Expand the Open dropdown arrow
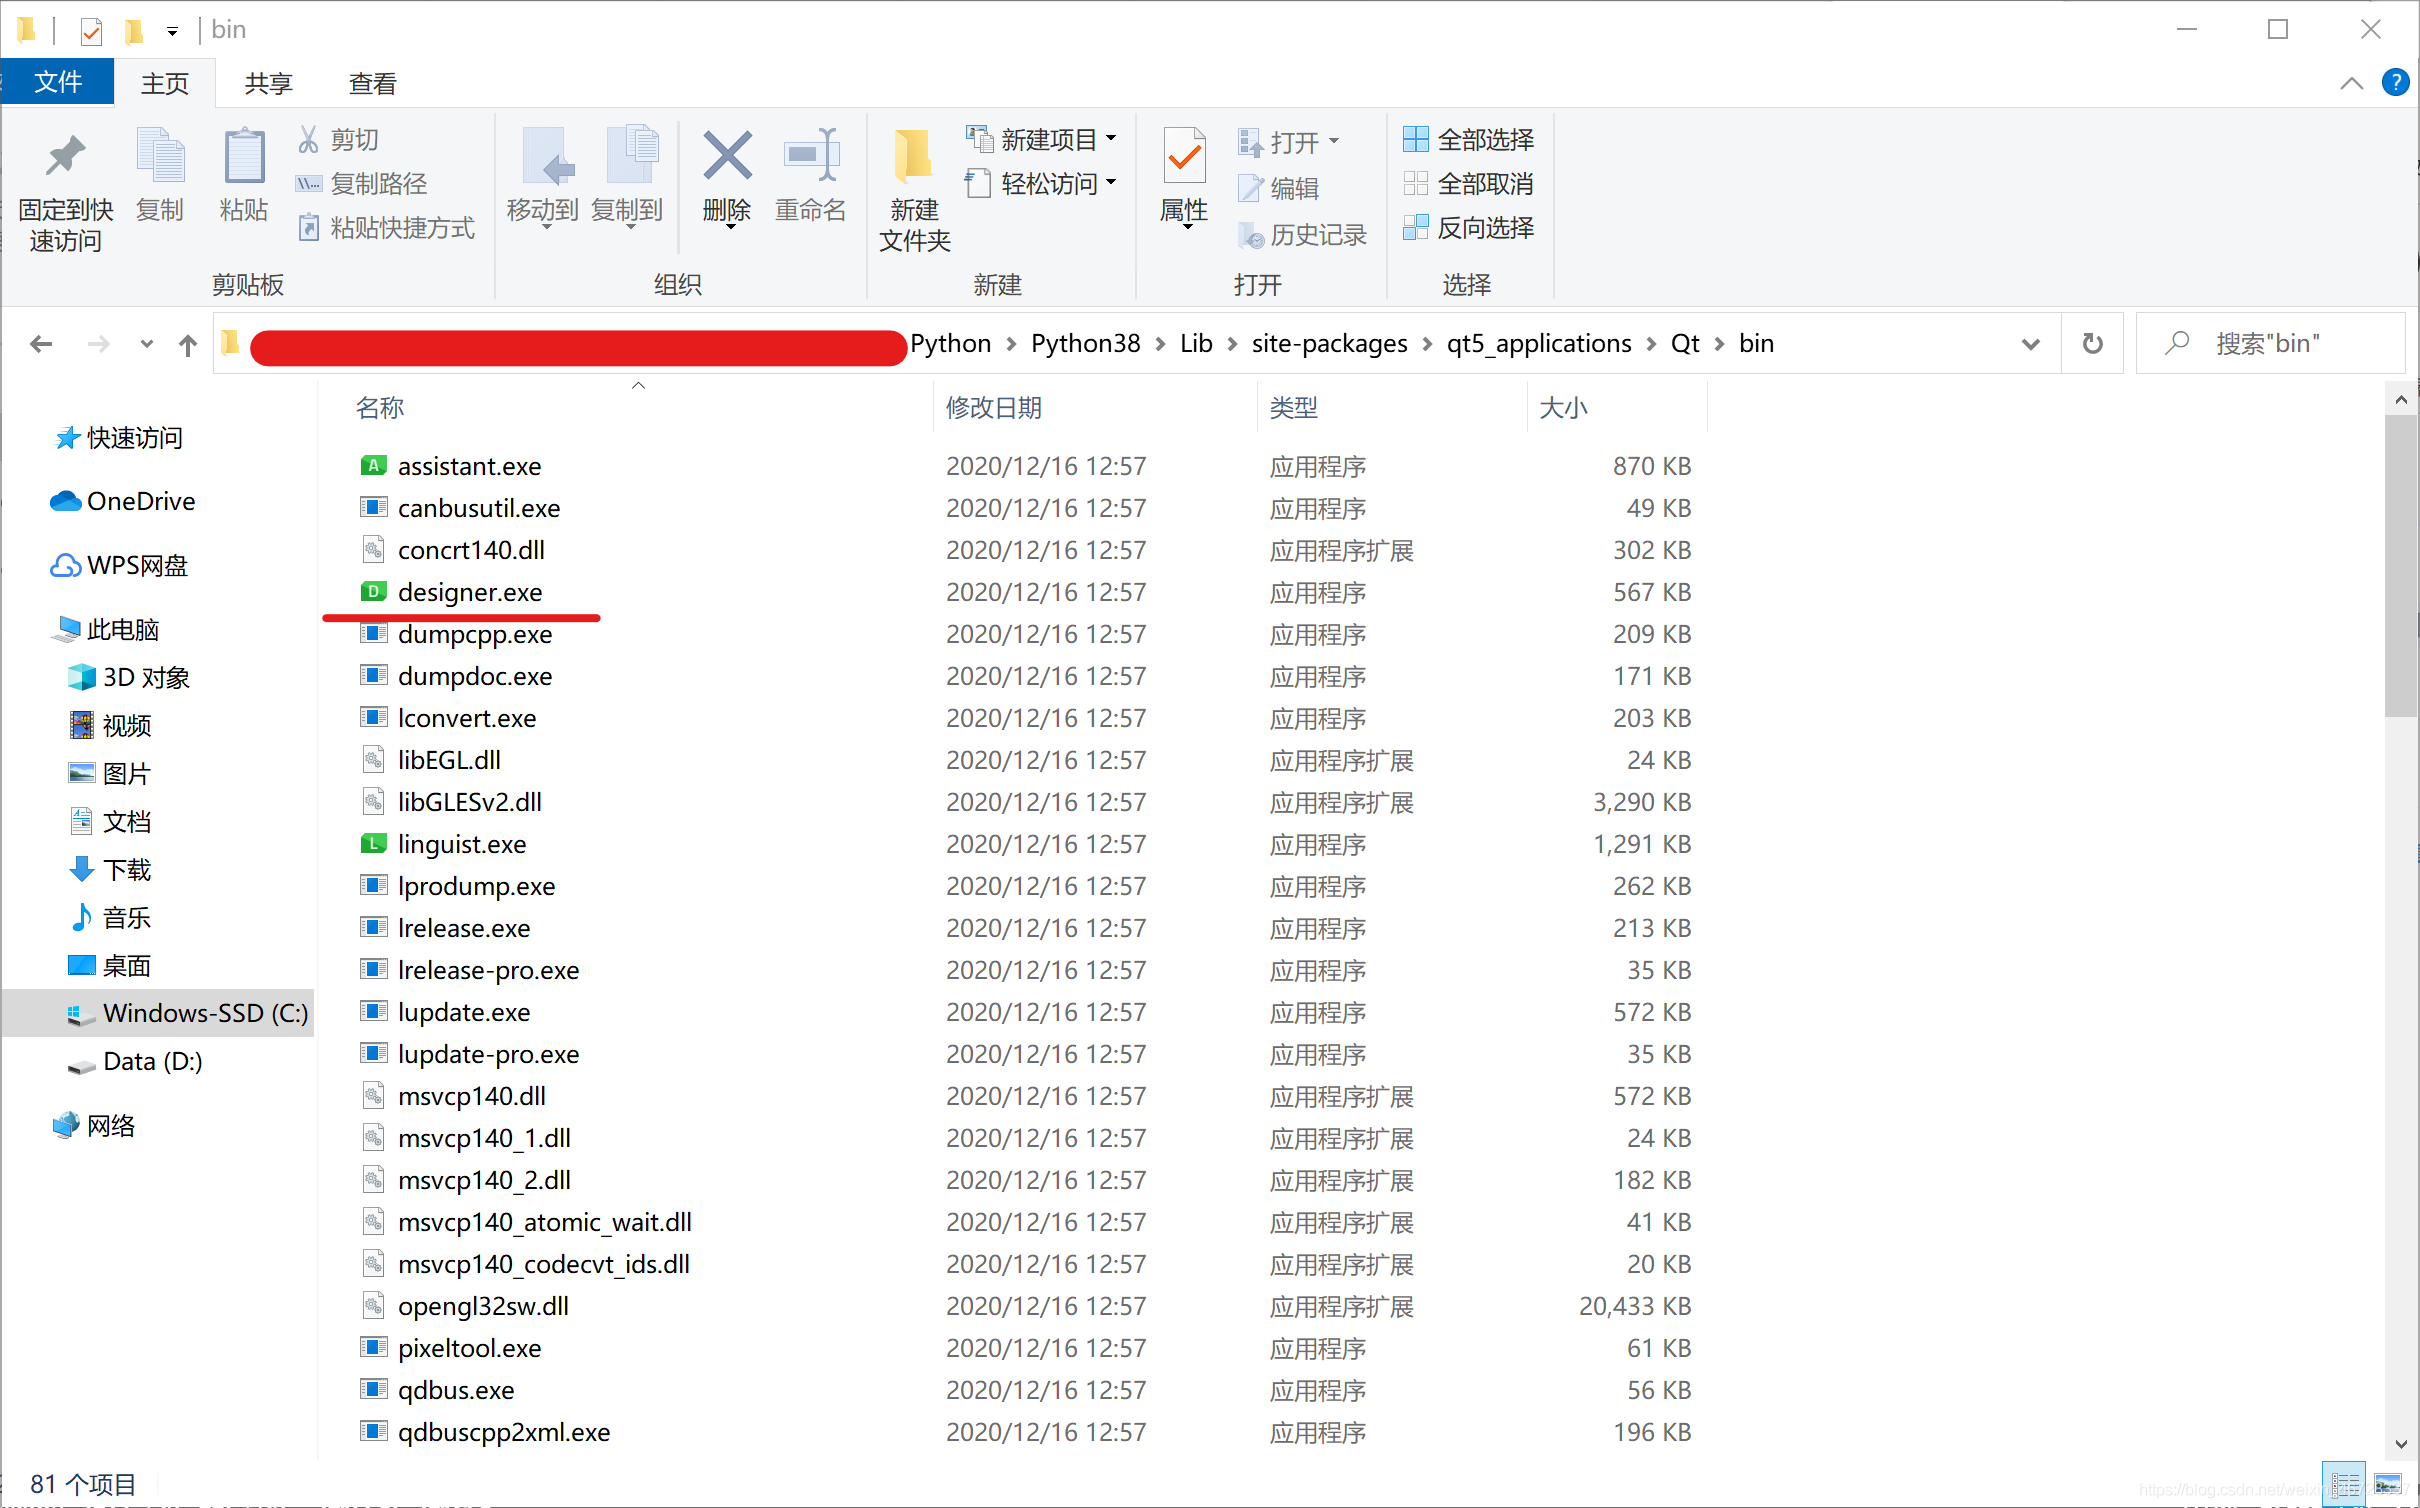The image size is (2420, 1508). point(1333,142)
